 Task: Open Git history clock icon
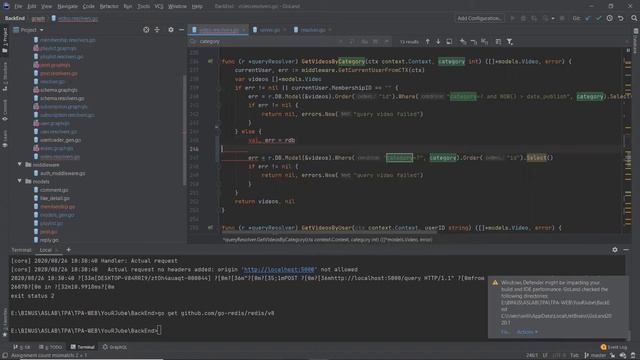tap(609, 18)
